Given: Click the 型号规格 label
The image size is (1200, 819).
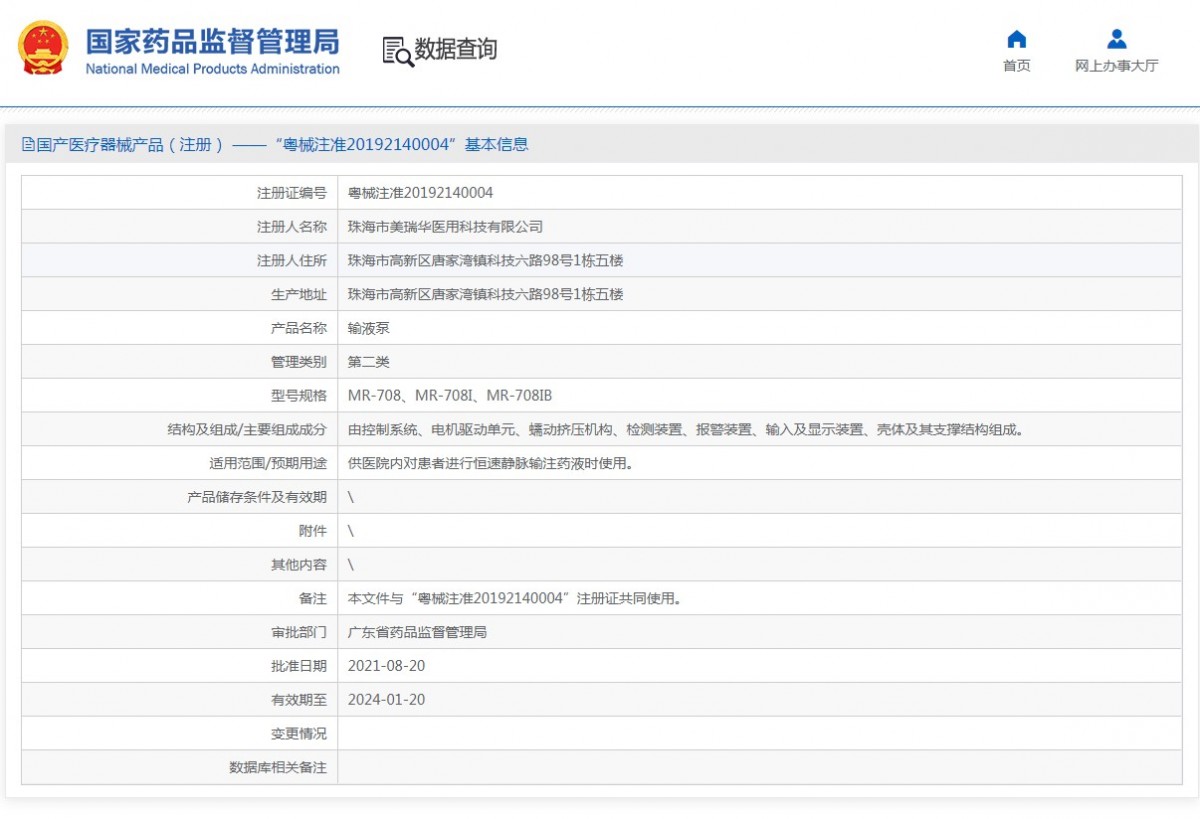Looking at the screenshot, I should click(299, 396).
